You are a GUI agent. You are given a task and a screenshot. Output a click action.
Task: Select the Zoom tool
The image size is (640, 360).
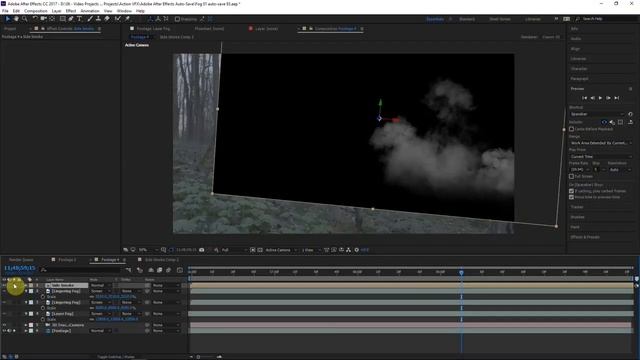24,19
